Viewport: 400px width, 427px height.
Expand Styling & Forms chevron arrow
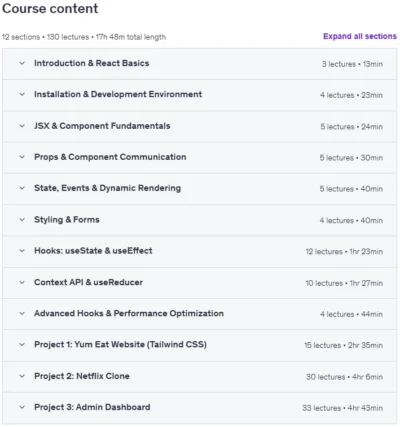(22, 220)
